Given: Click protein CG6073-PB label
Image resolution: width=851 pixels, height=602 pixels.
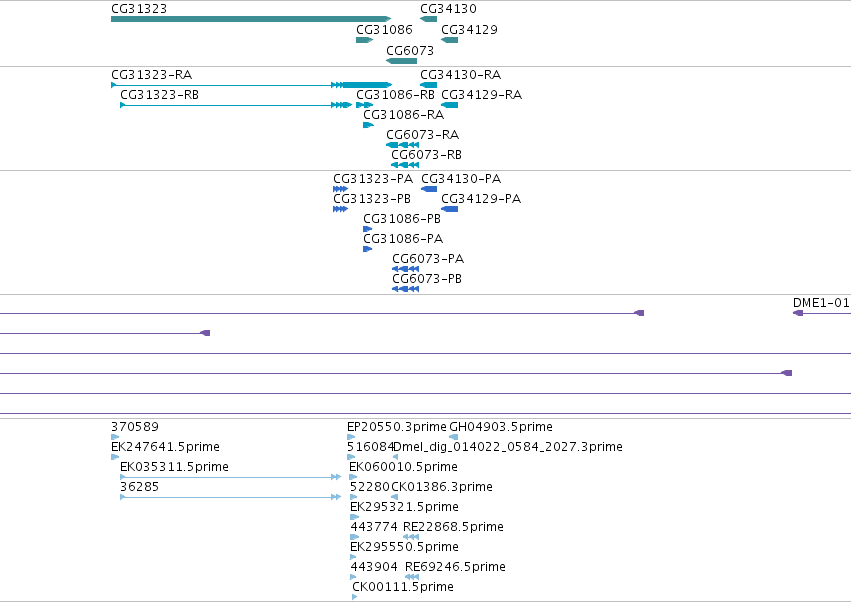Looking at the screenshot, I should (x=427, y=279).
